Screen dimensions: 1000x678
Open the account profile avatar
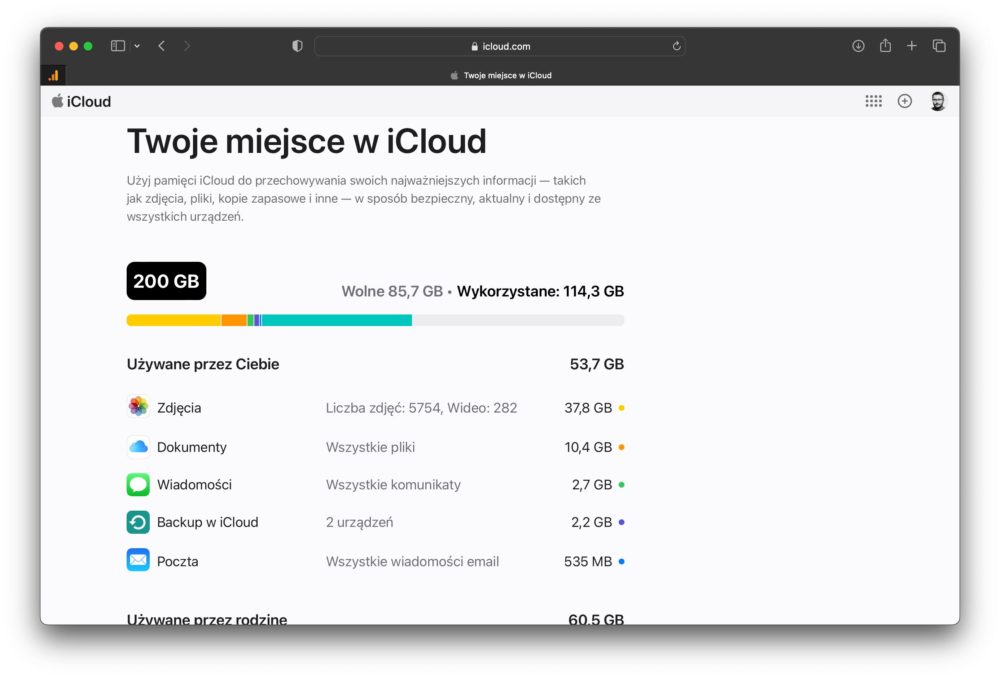938,101
